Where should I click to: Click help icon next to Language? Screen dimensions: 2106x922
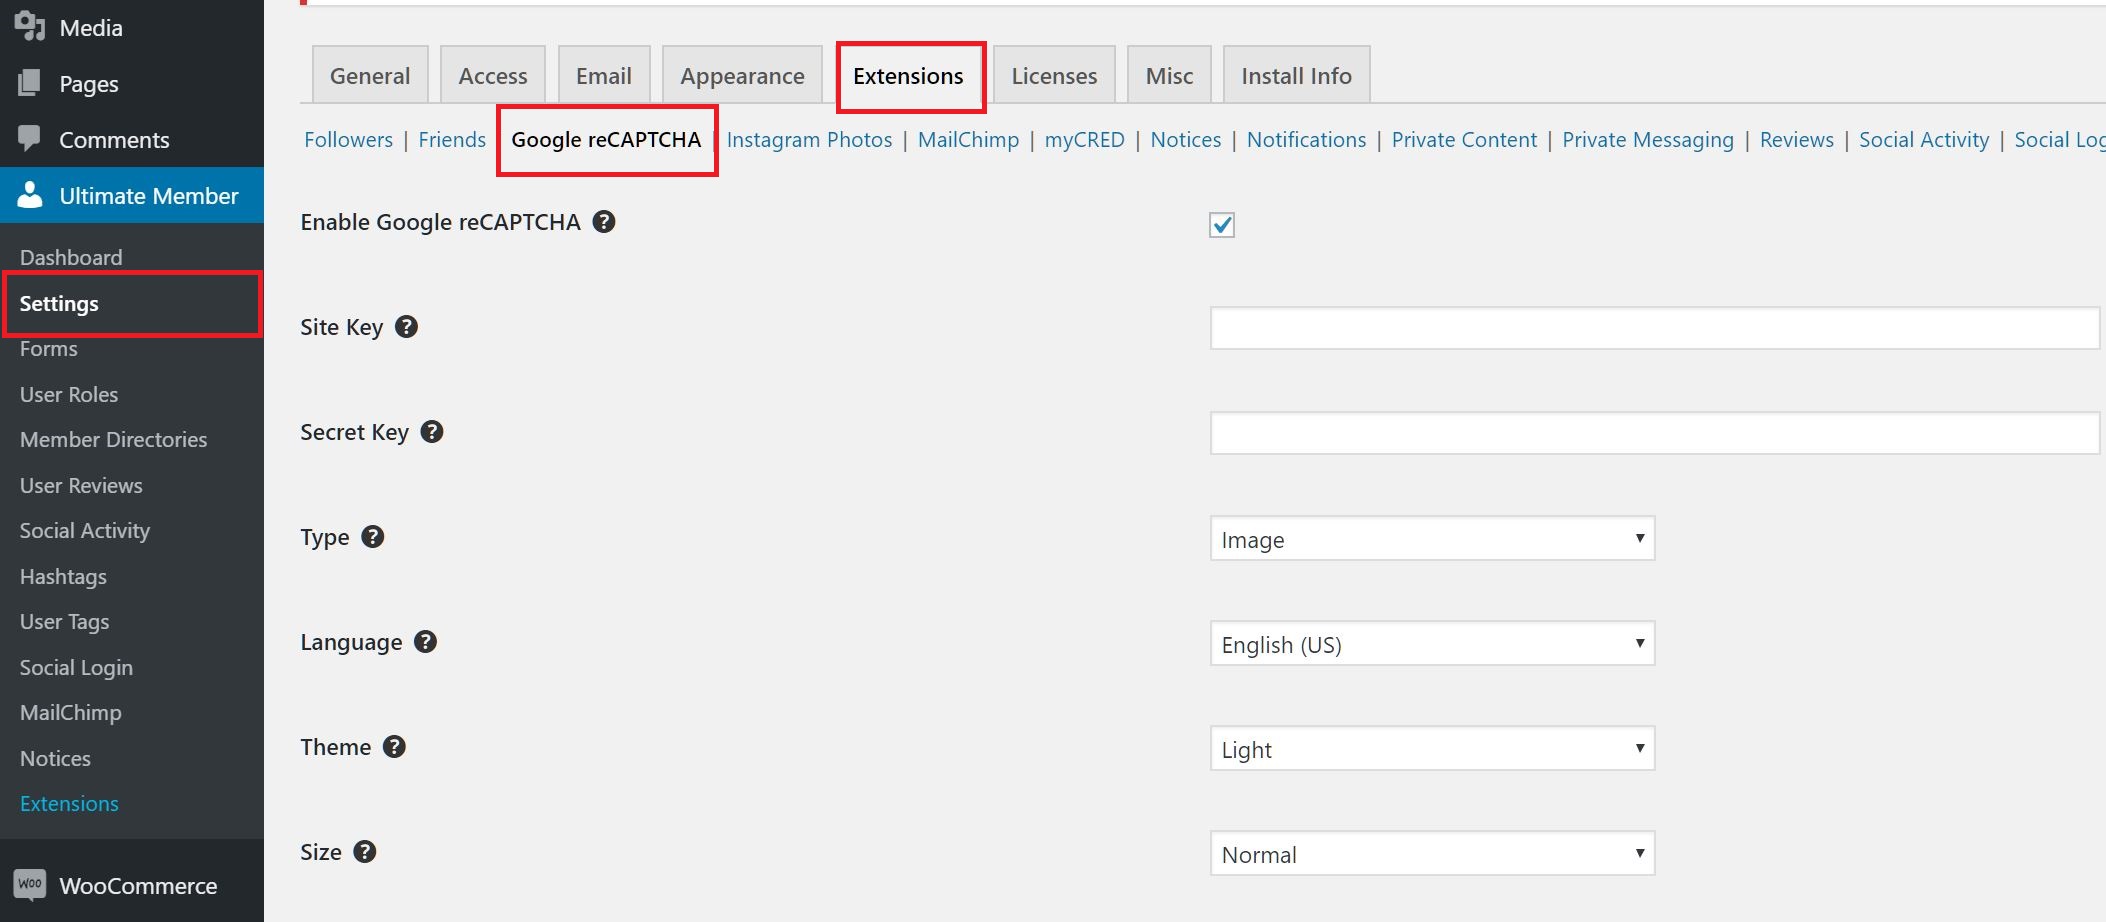click(x=426, y=642)
